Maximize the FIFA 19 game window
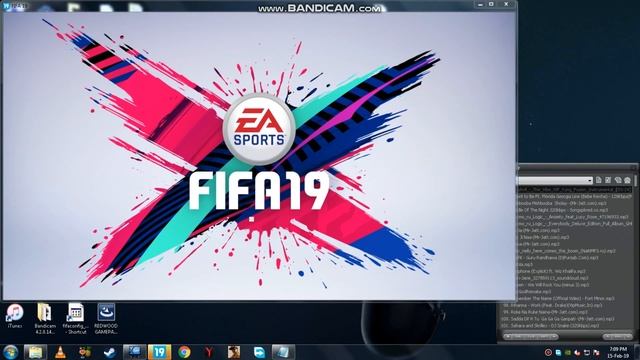Image resolution: width=640 pixels, height=360 pixels. (491, 4)
